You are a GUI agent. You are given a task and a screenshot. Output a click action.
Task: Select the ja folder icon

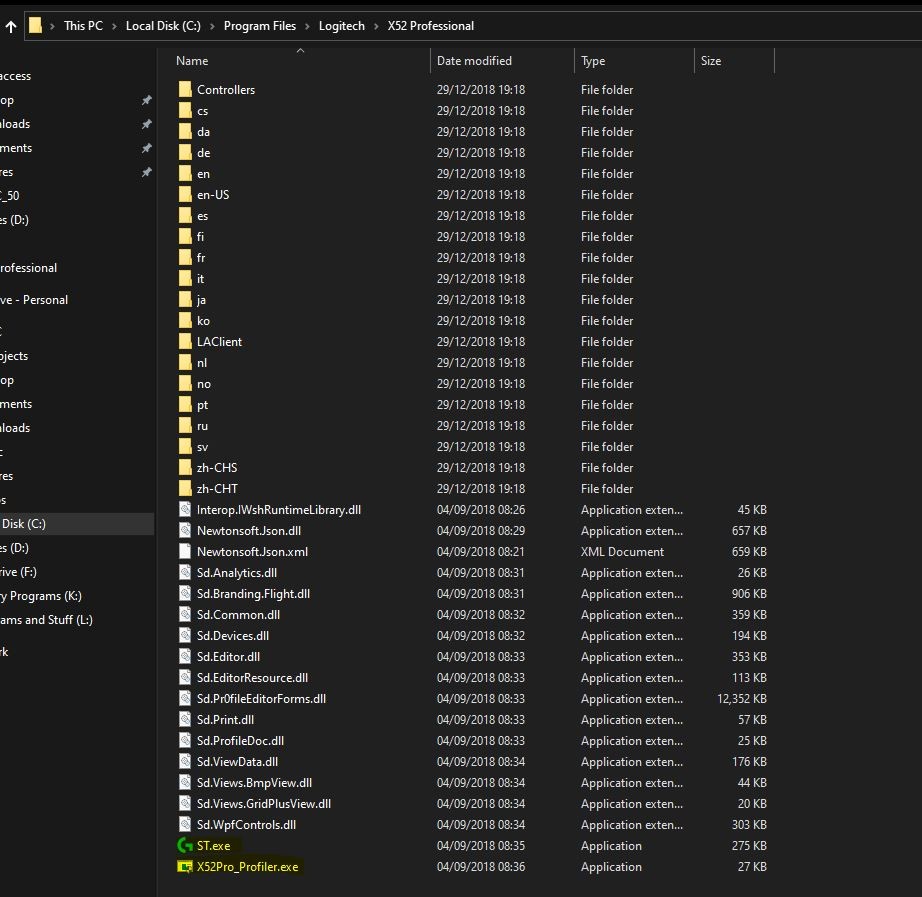click(x=185, y=299)
